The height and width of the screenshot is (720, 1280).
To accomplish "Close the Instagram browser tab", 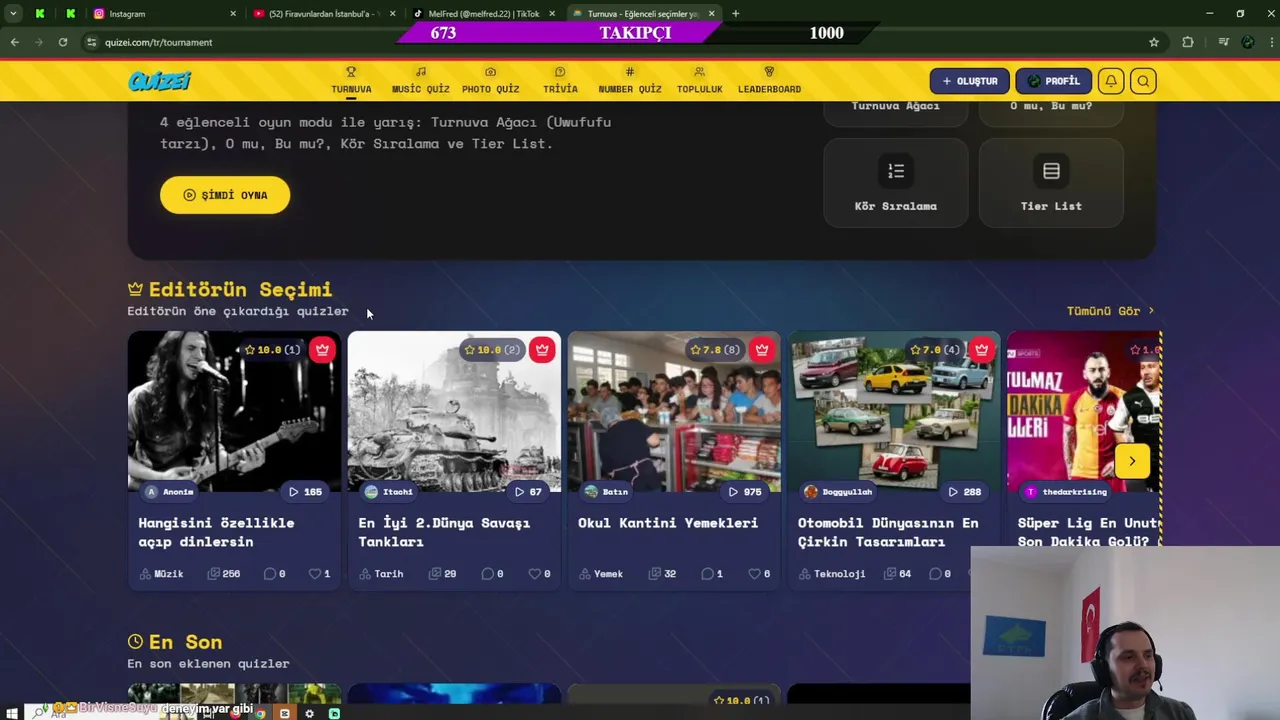I will (x=233, y=14).
